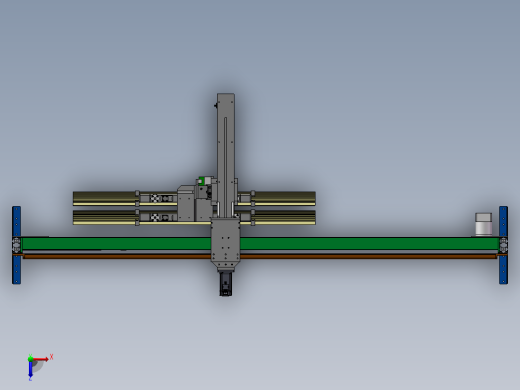Pick the lower-left olive cylinder
Screen dimensions: 520x390
click(x=104, y=217)
